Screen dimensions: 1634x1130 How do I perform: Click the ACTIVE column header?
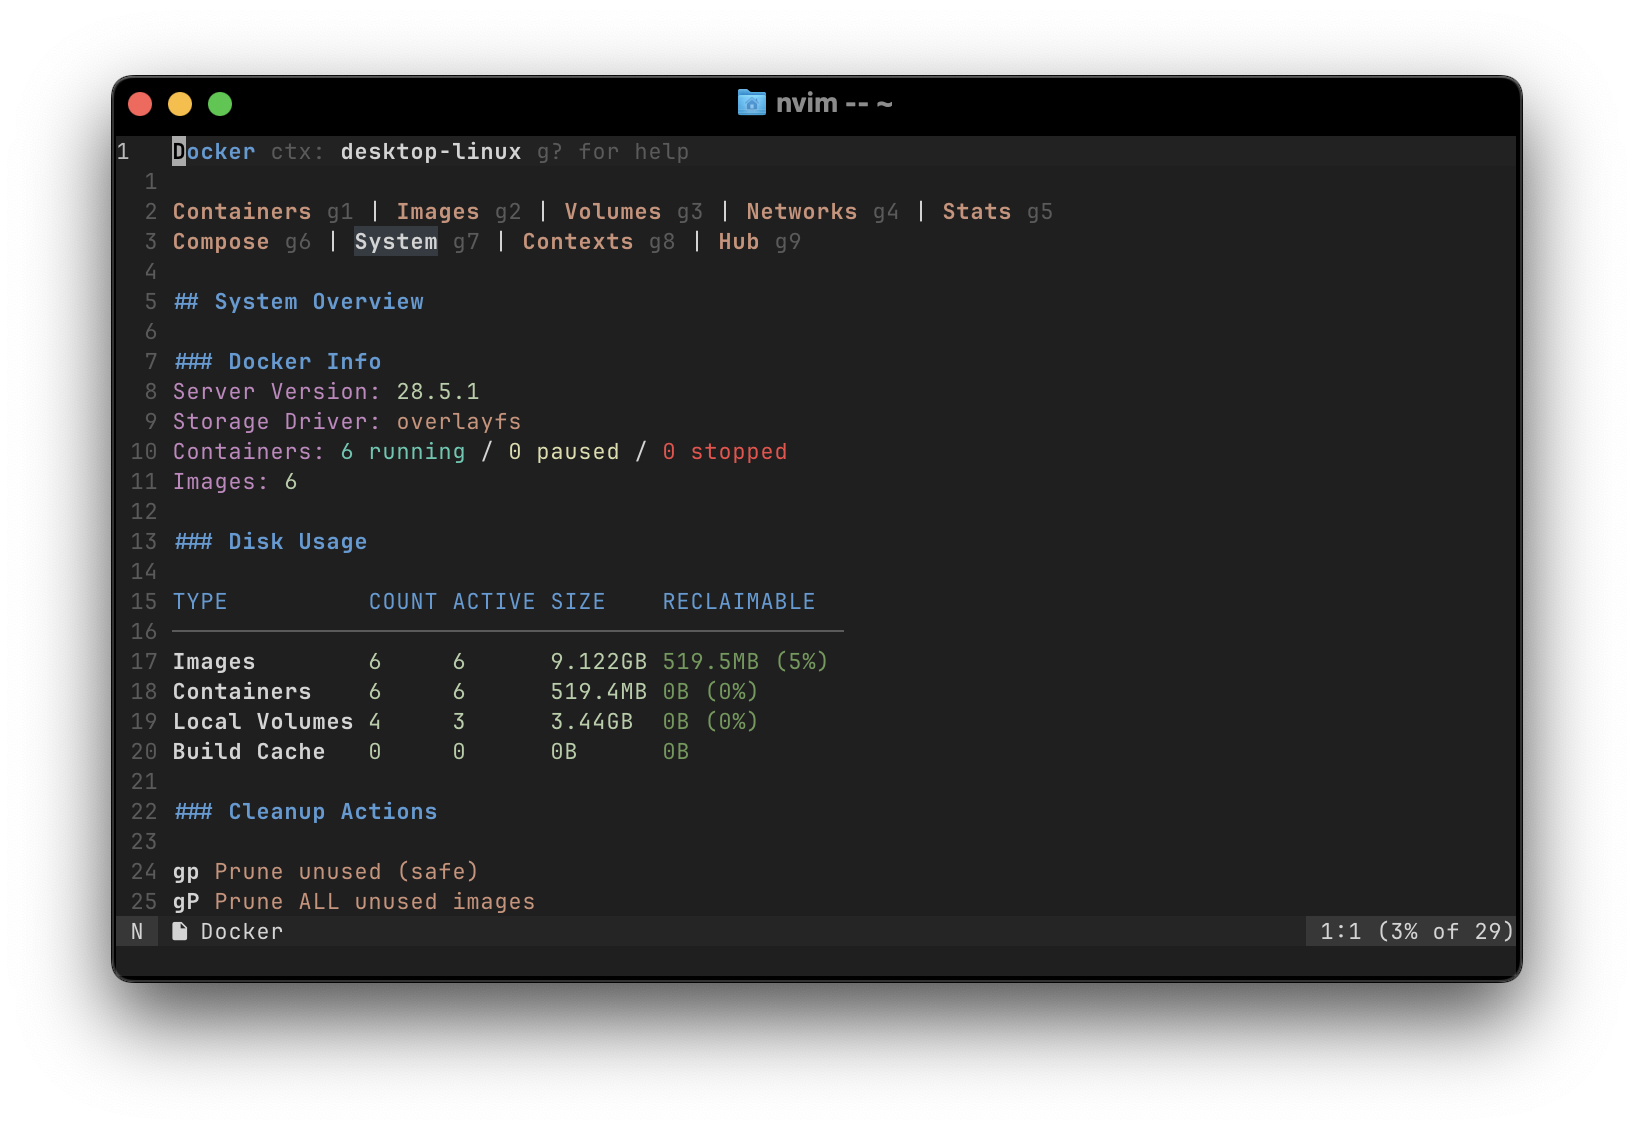tap(494, 602)
